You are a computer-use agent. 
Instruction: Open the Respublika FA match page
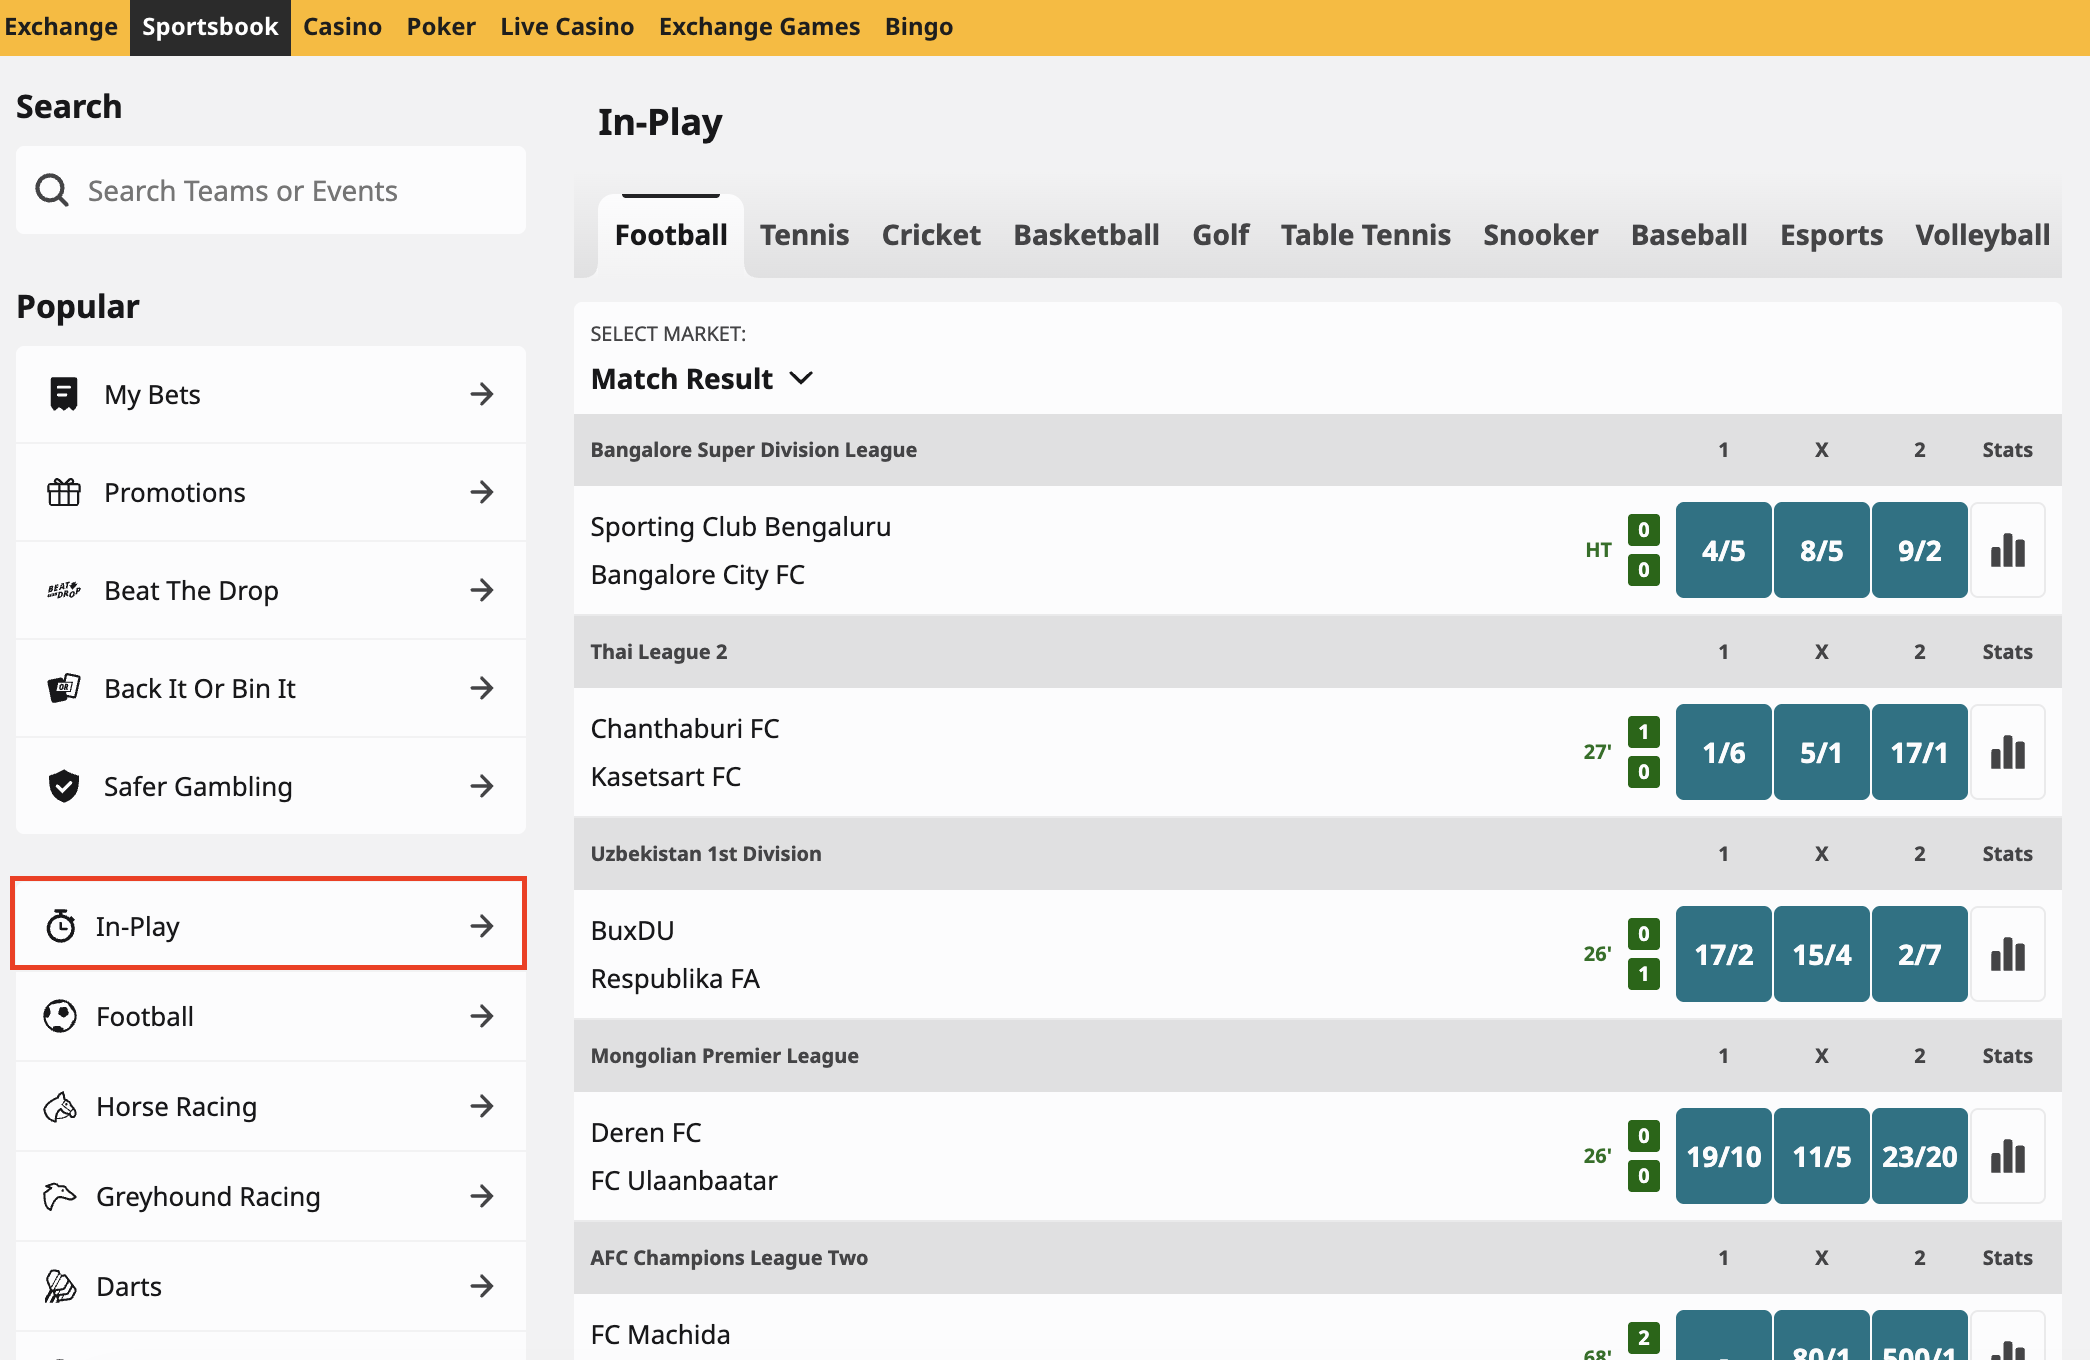[675, 979]
